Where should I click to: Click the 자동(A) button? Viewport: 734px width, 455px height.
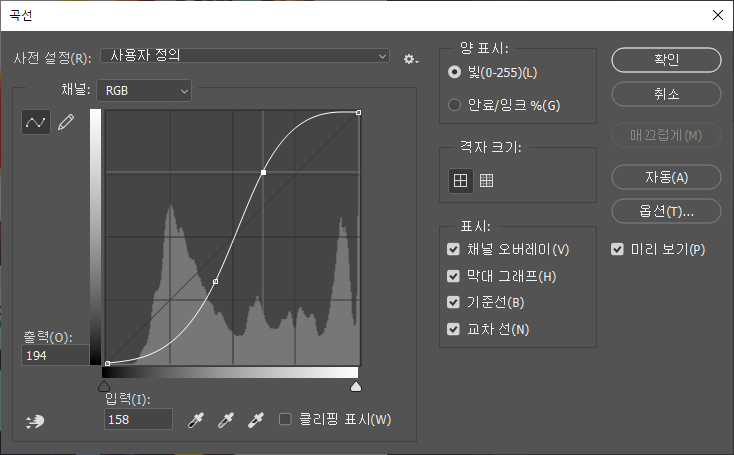(666, 177)
